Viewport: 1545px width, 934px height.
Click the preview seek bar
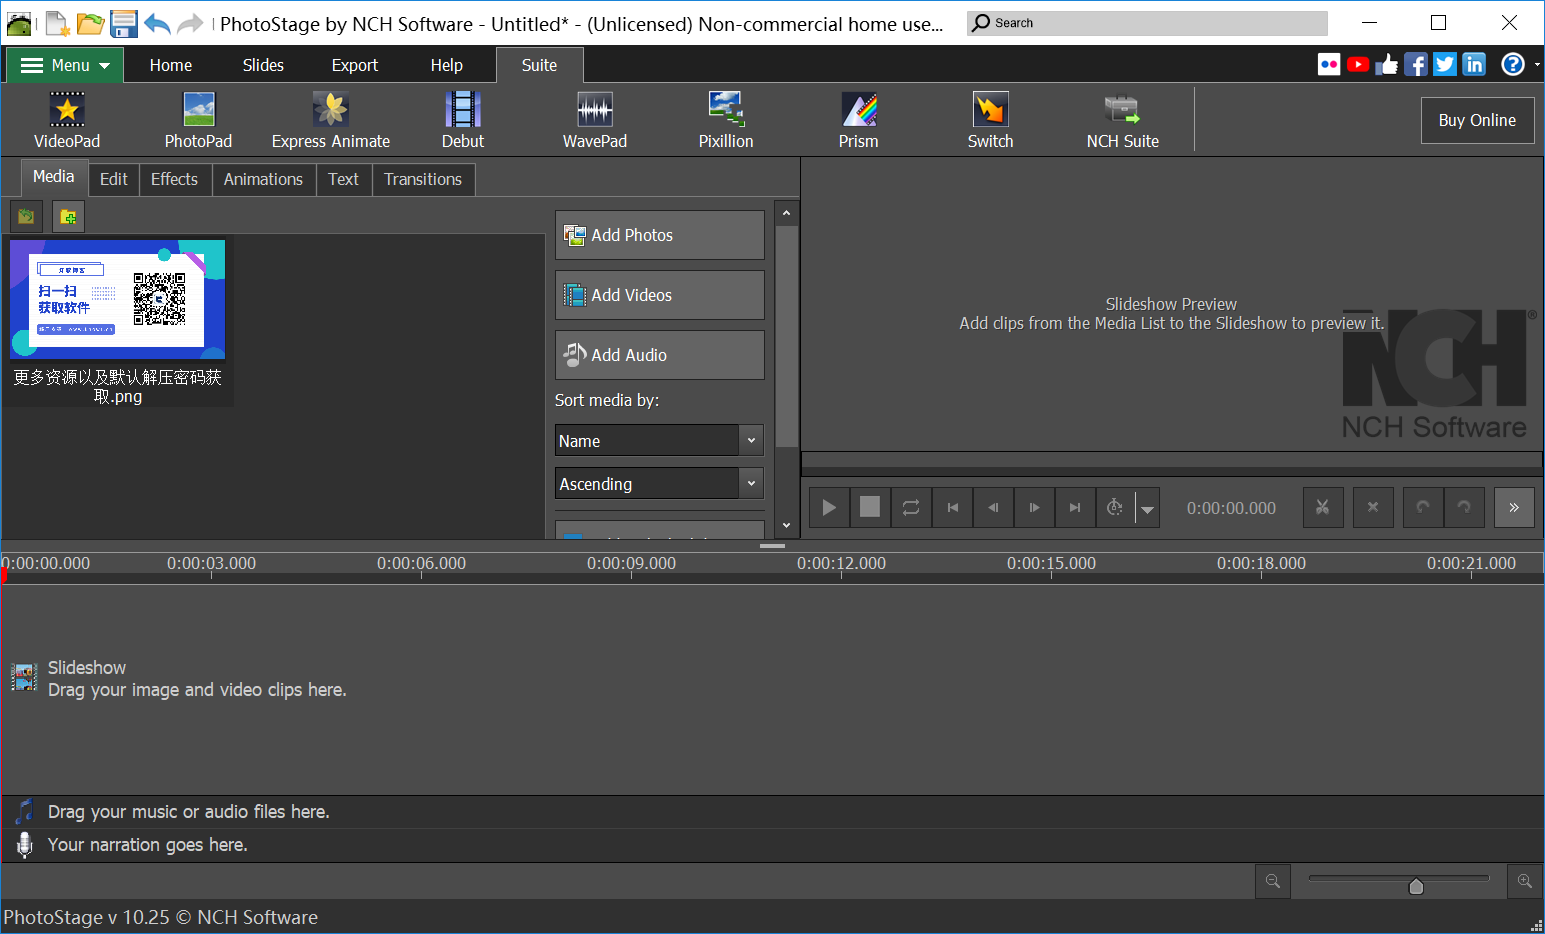tap(1172, 460)
